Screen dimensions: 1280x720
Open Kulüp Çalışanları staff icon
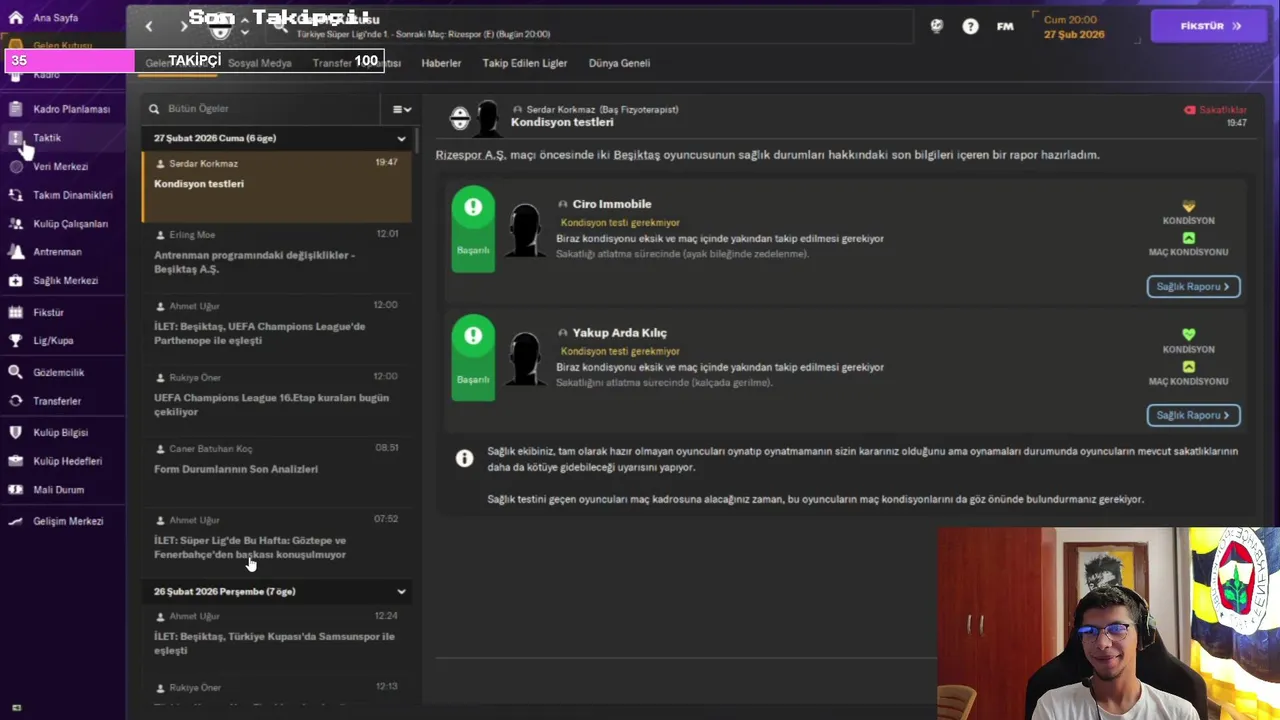[x=15, y=224]
